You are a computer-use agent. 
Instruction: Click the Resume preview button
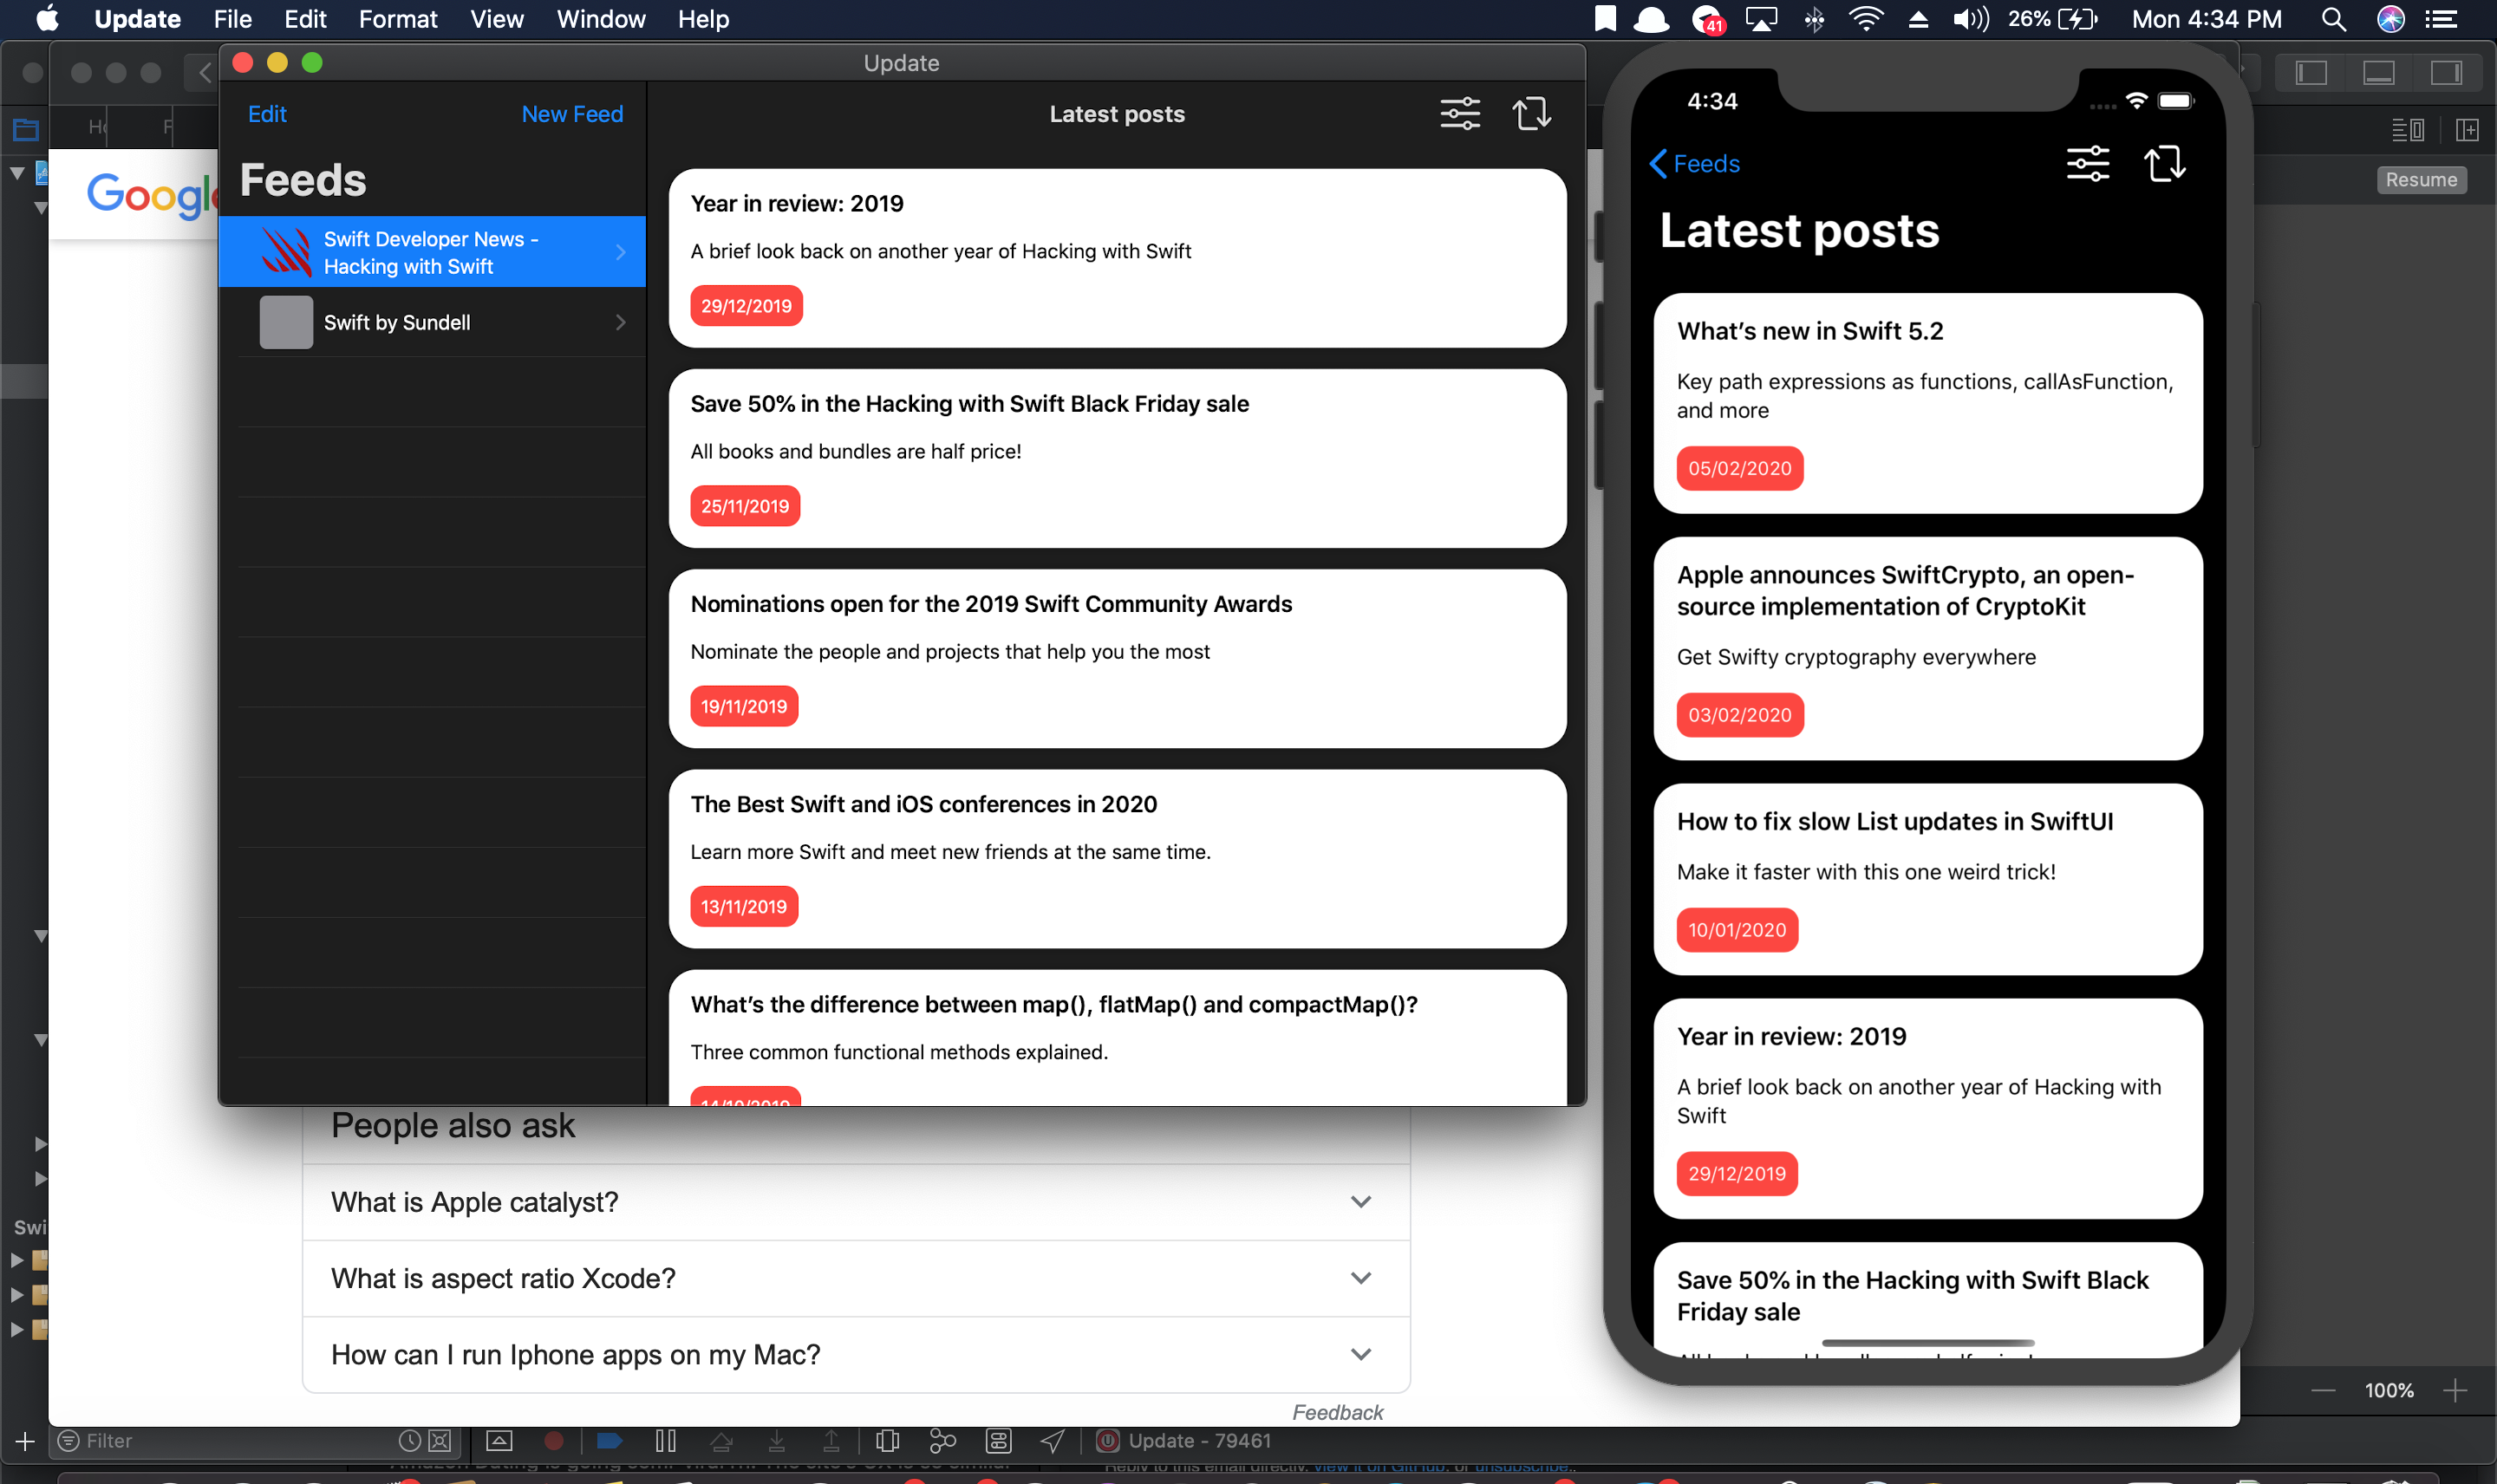pyautogui.click(x=2421, y=179)
